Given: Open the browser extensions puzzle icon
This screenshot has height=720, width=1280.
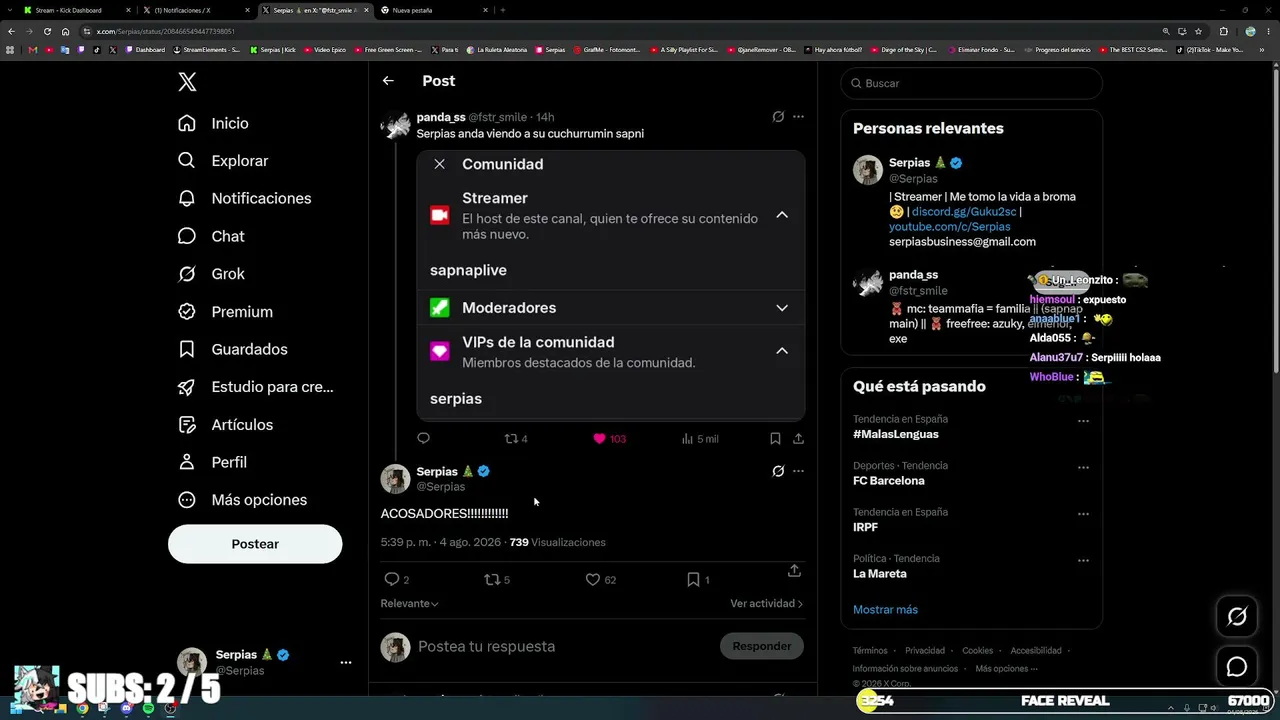Looking at the screenshot, I should tap(1223, 31).
